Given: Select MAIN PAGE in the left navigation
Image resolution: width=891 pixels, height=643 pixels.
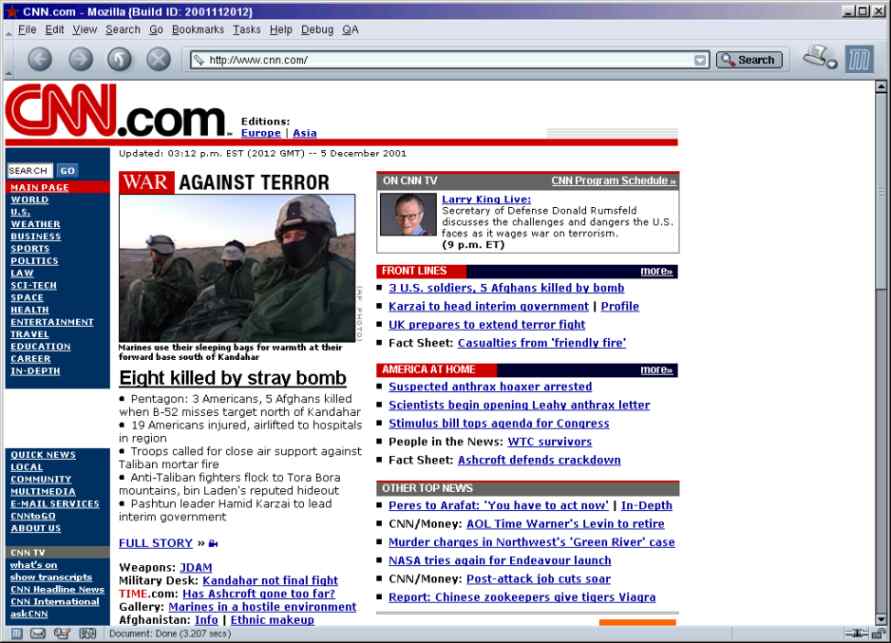Looking at the screenshot, I should pyautogui.click(x=39, y=187).
